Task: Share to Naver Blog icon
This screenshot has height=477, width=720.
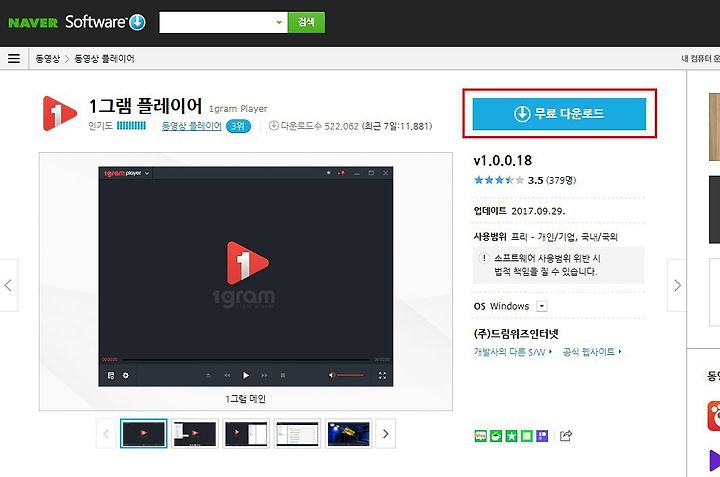Action: [x=480, y=436]
